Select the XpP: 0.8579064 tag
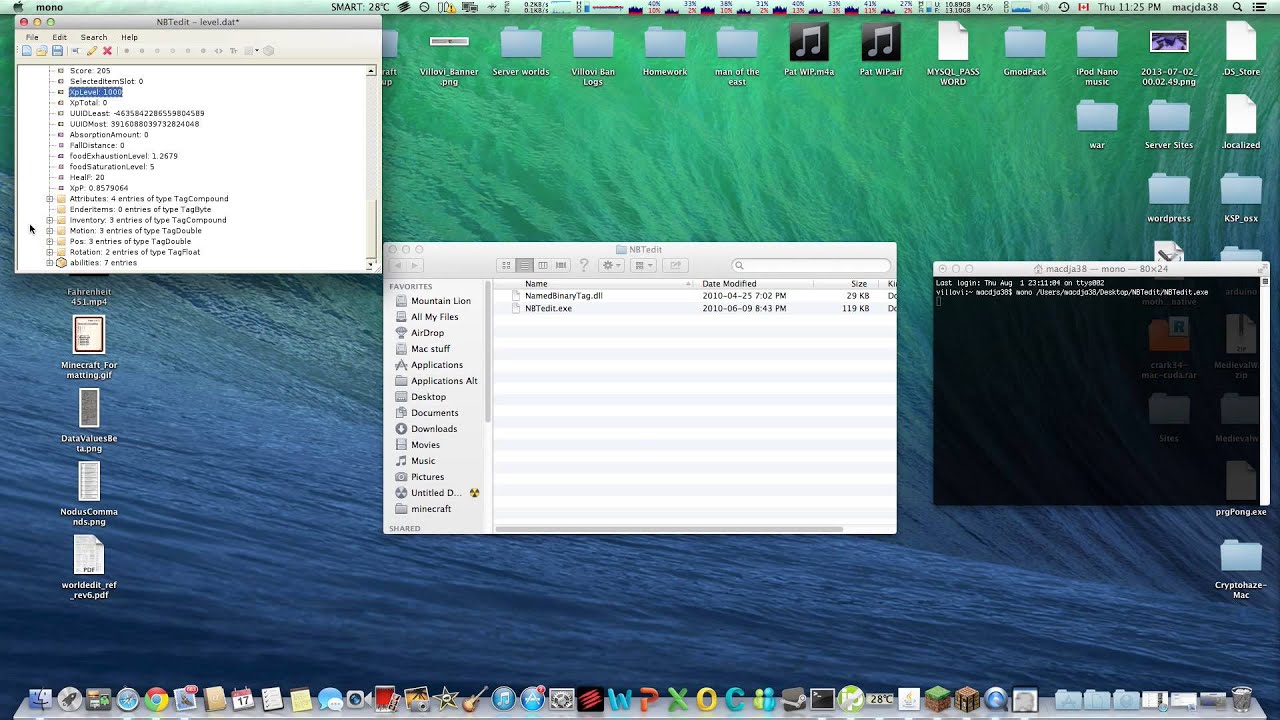This screenshot has height=720, width=1280. click(x=99, y=188)
